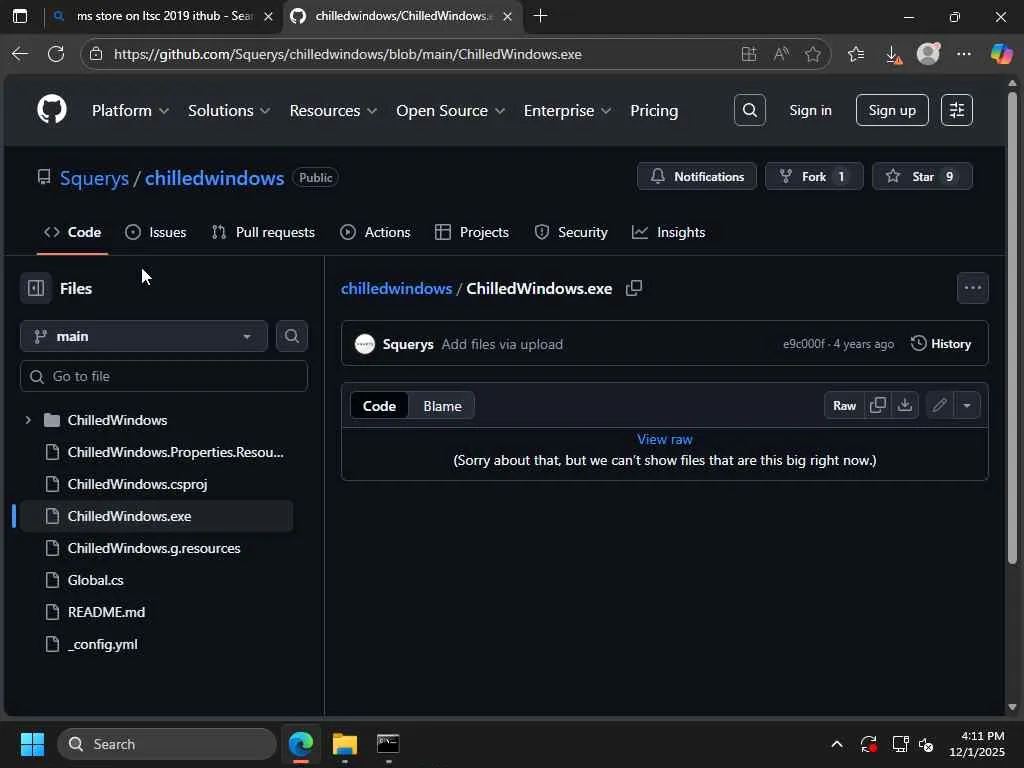Expand the Platform menu
Image resolution: width=1024 pixels, height=768 pixels.
tap(131, 110)
